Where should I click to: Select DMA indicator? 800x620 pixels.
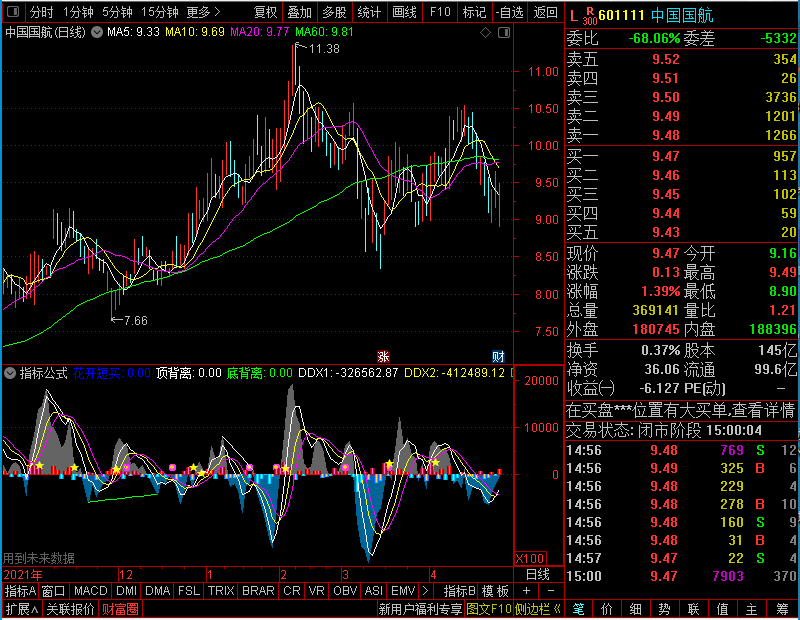[x=157, y=591]
